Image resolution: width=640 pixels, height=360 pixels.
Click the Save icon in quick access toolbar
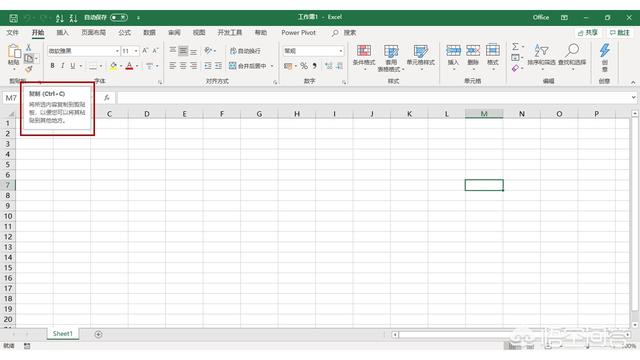[13, 18]
